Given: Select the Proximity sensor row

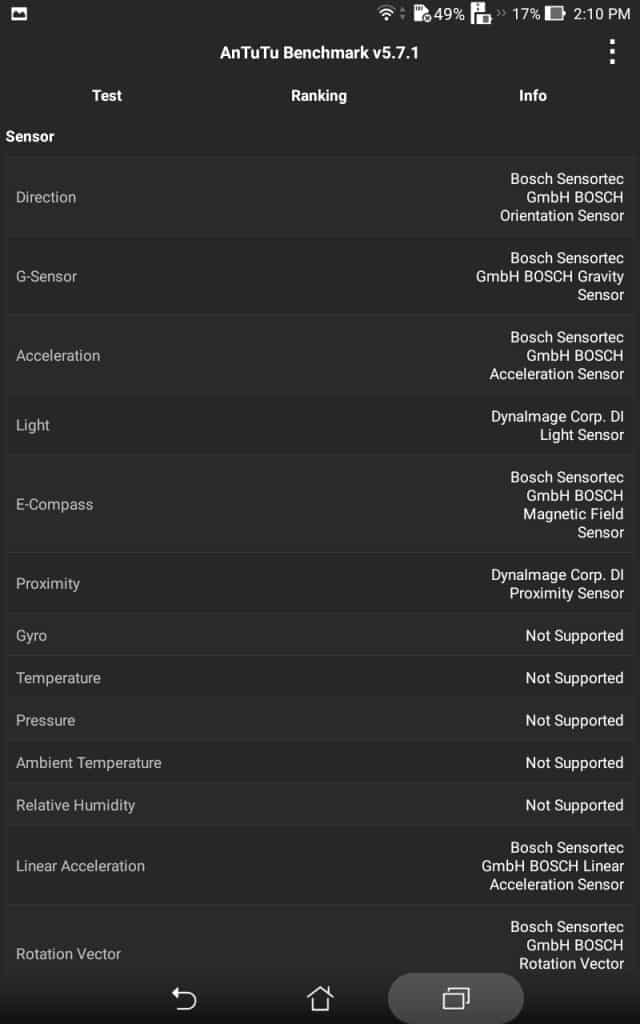Looking at the screenshot, I should tap(320, 584).
